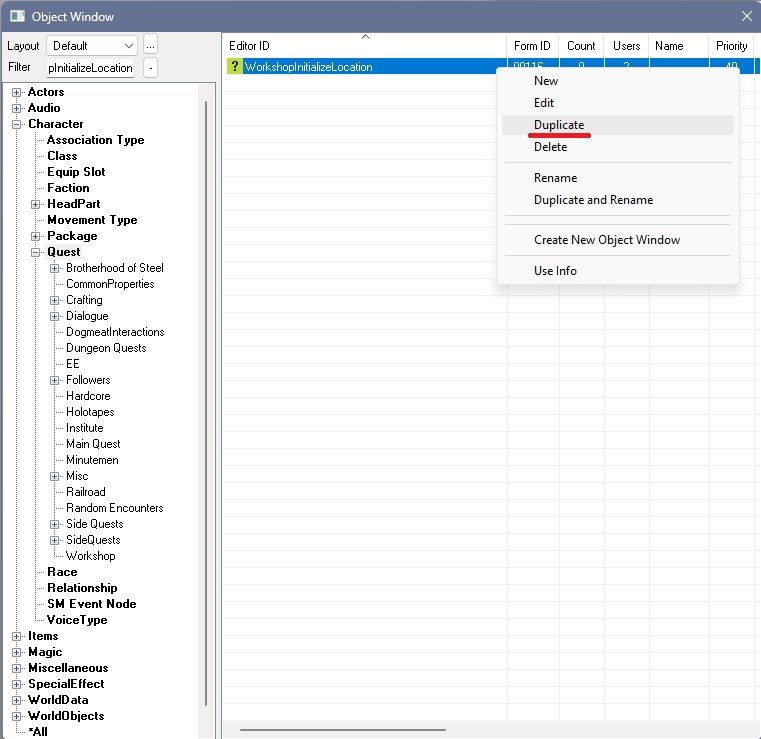Select Railroad quest category
The height and width of the screenshot is (739, 761).
pyautogui.click(x=86, y=493)
